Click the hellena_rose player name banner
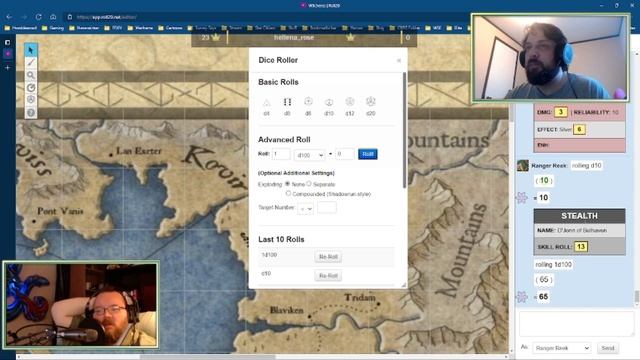The width and height of the screenshot is (640, 360). coord(294,38)
